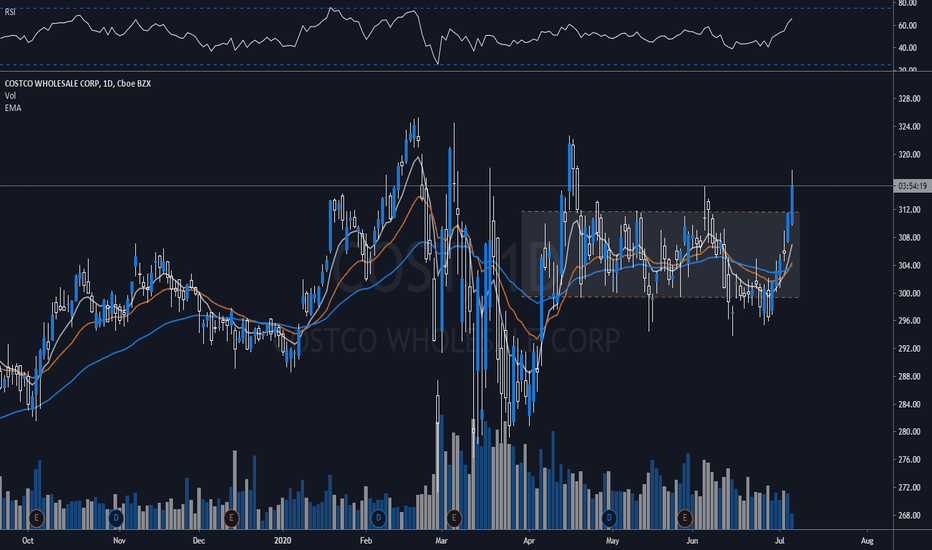The height and width of the screenshot is (550, 932).
Task: Select the COSTCO WHOLESALE CORP chart title
Action: point(78,84)
